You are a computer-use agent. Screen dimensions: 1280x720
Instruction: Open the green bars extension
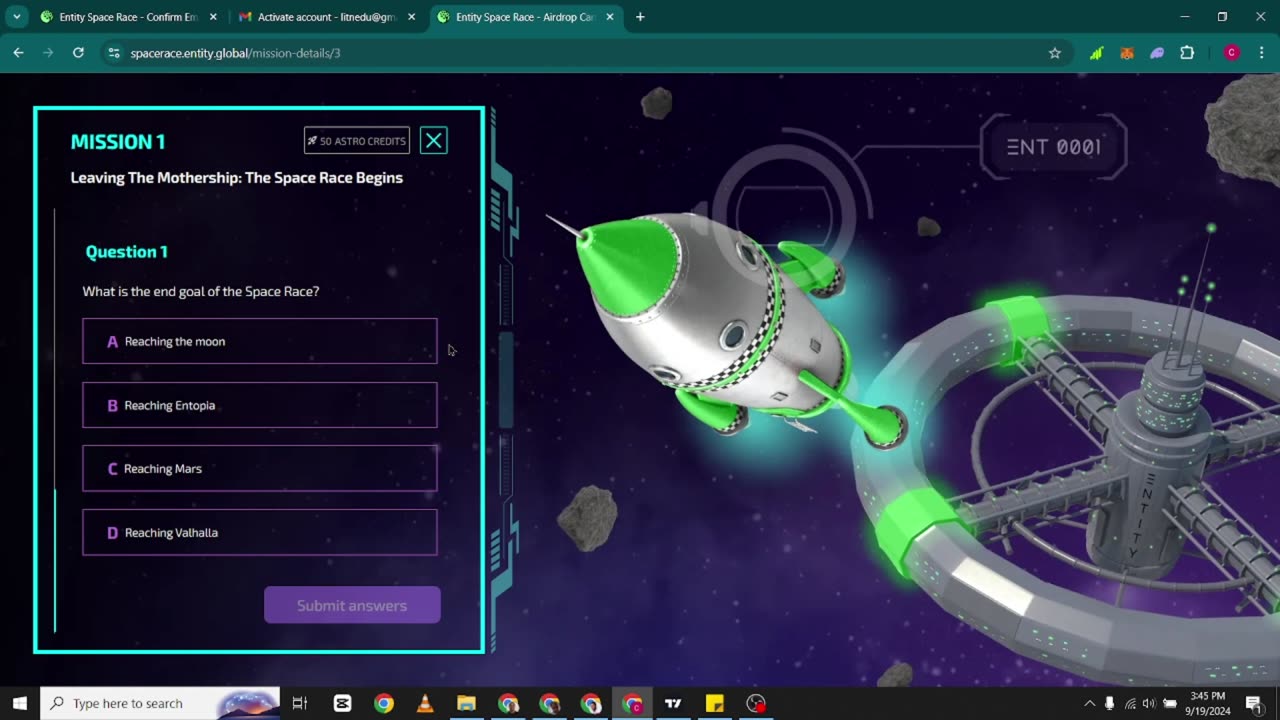(1096, 53)
